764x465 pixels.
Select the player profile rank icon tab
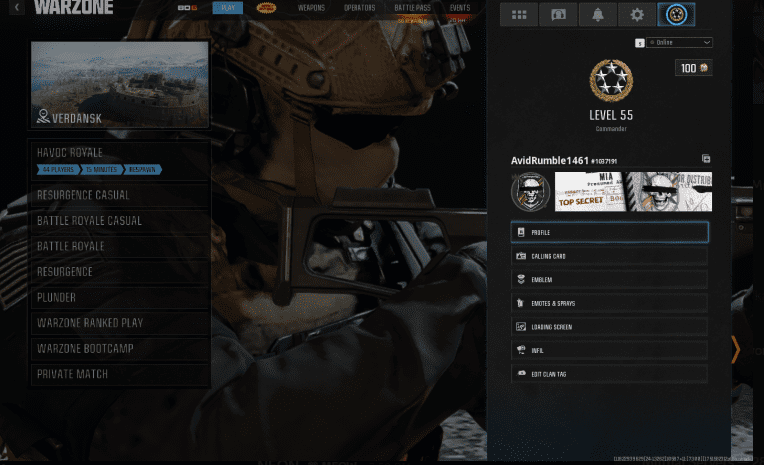(x=676, y=15)
